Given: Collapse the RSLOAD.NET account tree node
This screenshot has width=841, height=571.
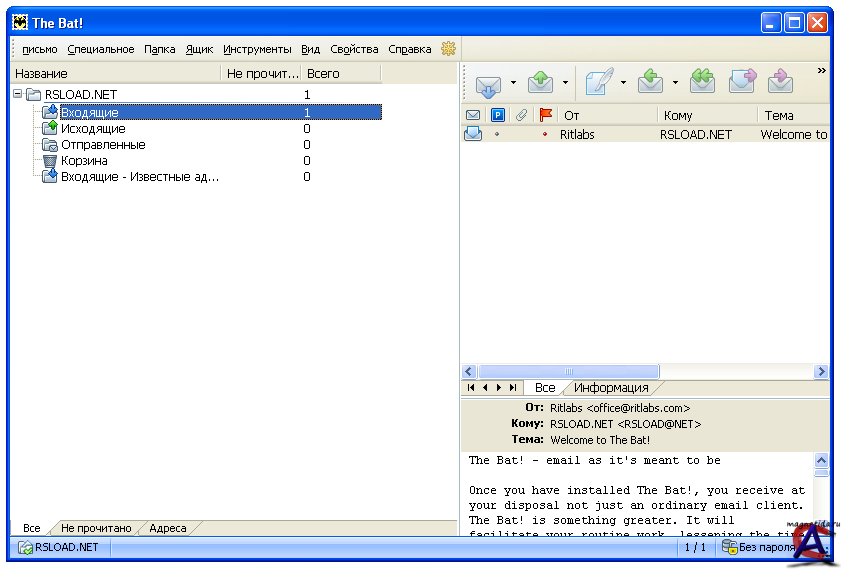Looking at the screenshot, I should click(18, 94).
